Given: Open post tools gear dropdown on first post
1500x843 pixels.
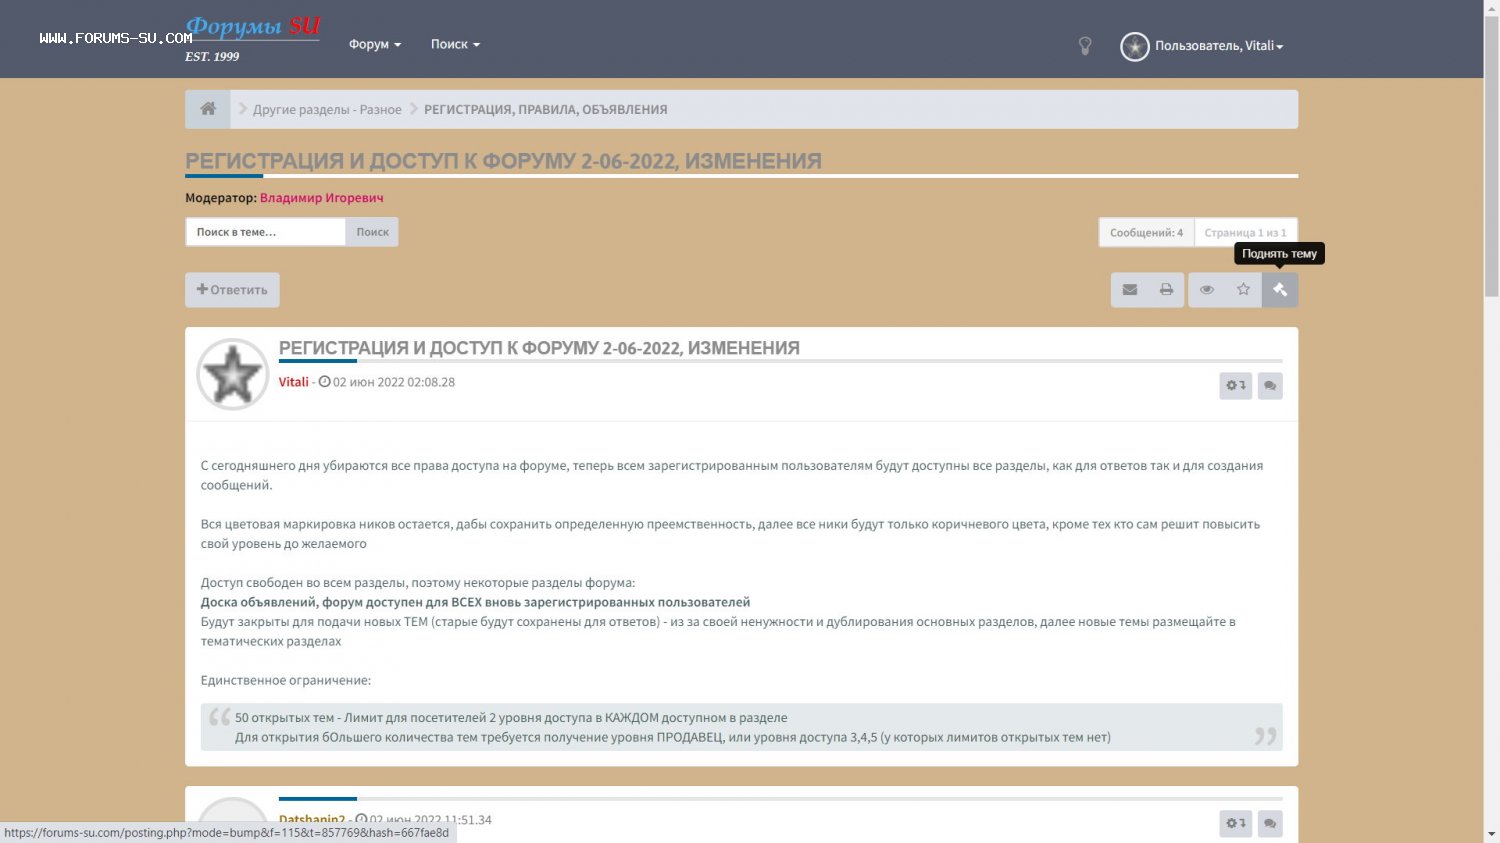Looking at the screenshot, I should [x=1235, y=386].
